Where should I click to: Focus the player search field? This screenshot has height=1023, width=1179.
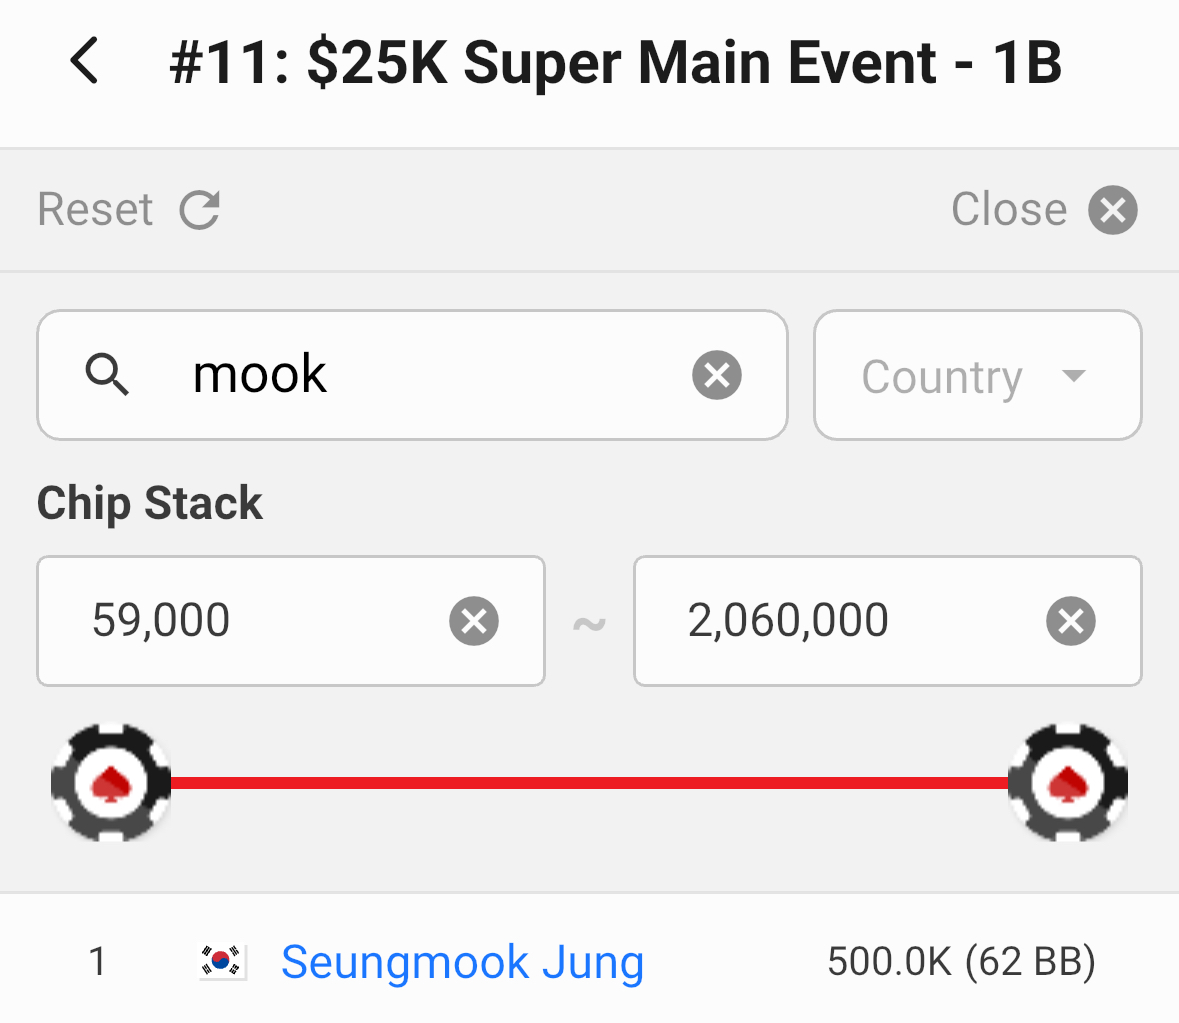pyautogui.click(x=430, y=376)
